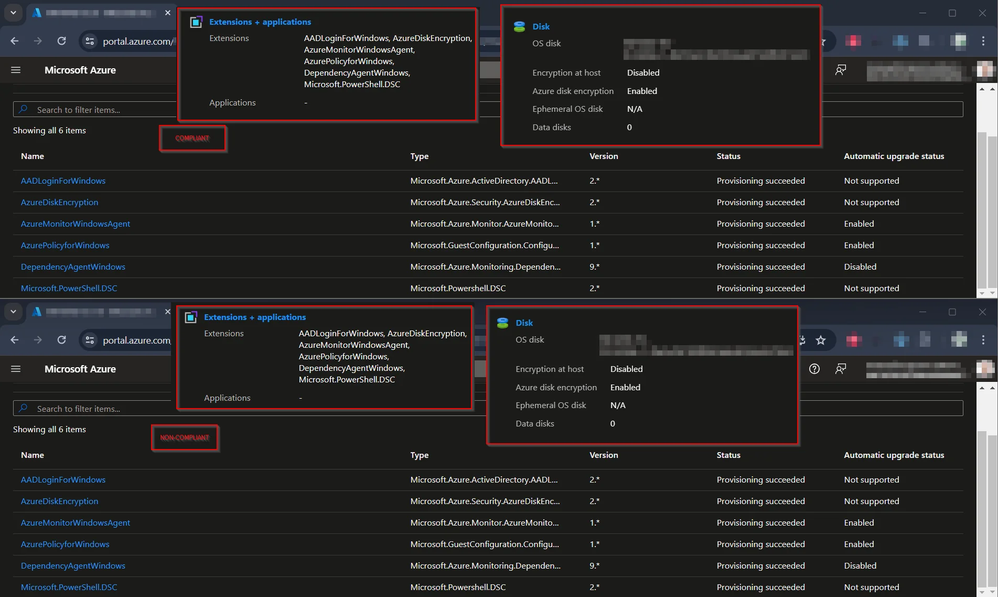View site information icon in top window
The image size is (998, 597).
90,41
